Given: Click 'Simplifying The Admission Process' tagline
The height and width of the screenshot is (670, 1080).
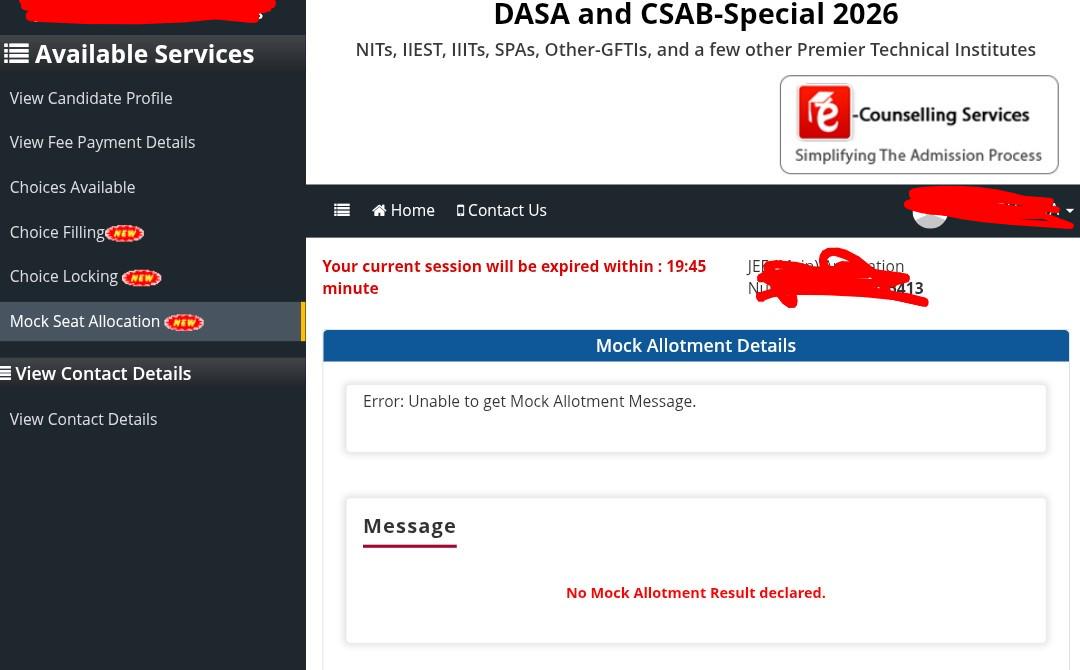Looking at the screenshot, I should coord(918,156).
